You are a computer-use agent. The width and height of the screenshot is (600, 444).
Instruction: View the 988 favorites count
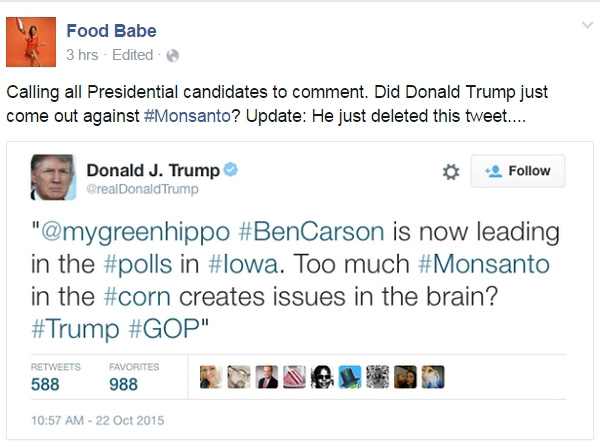click(x=124, y=384)
